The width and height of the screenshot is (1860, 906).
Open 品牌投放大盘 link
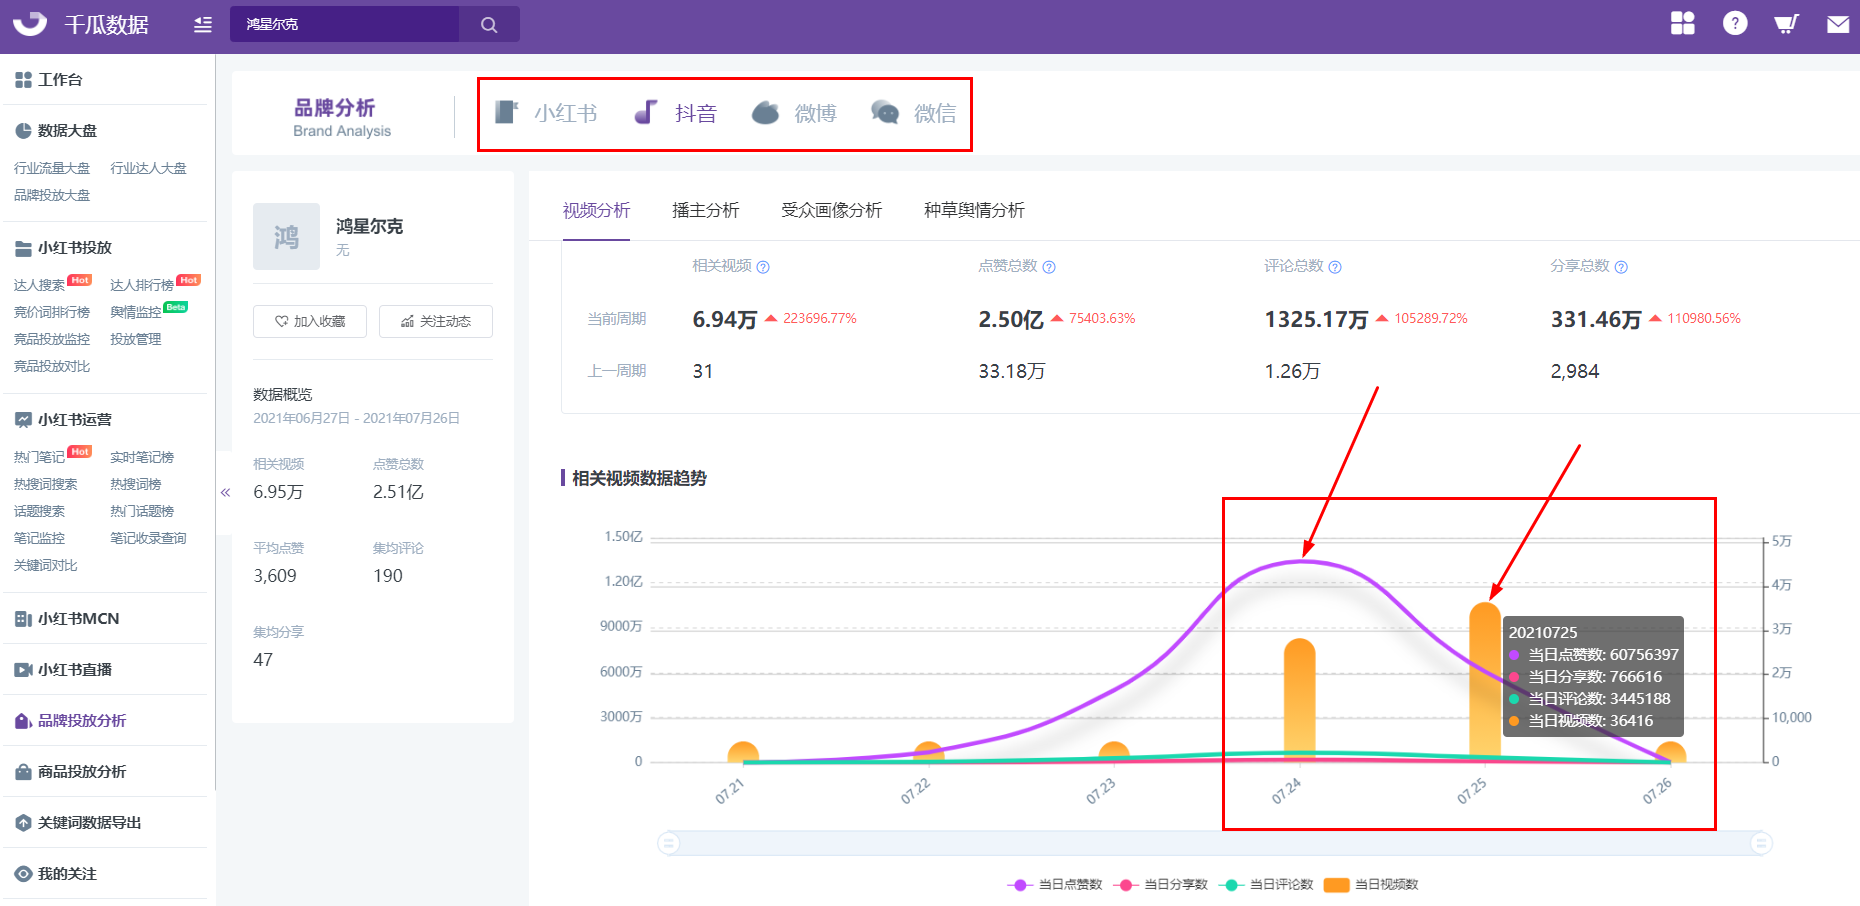52,195
